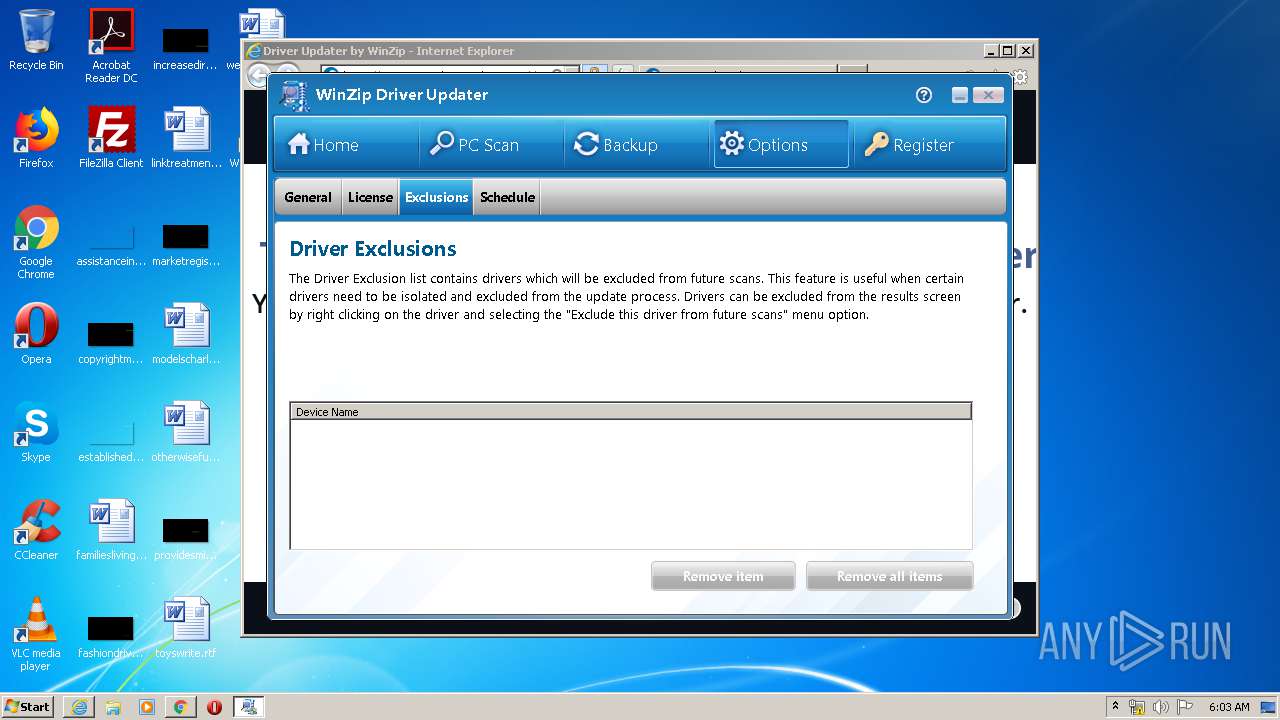Select the marketregis desktop file icon
The width and height of the screenshot is (1280, 720).
tap(186, 244)
